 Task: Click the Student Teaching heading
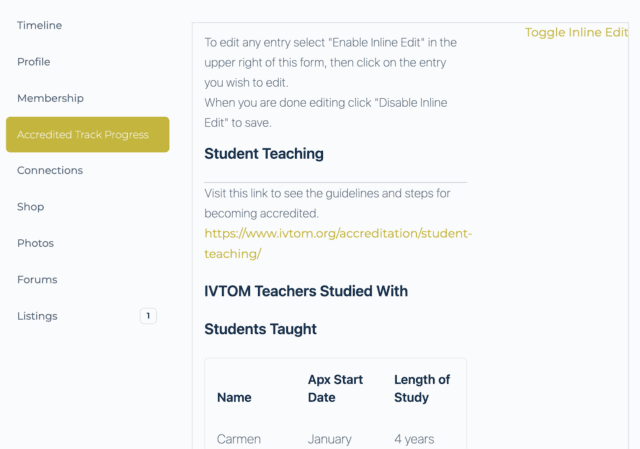coord(264,154)
